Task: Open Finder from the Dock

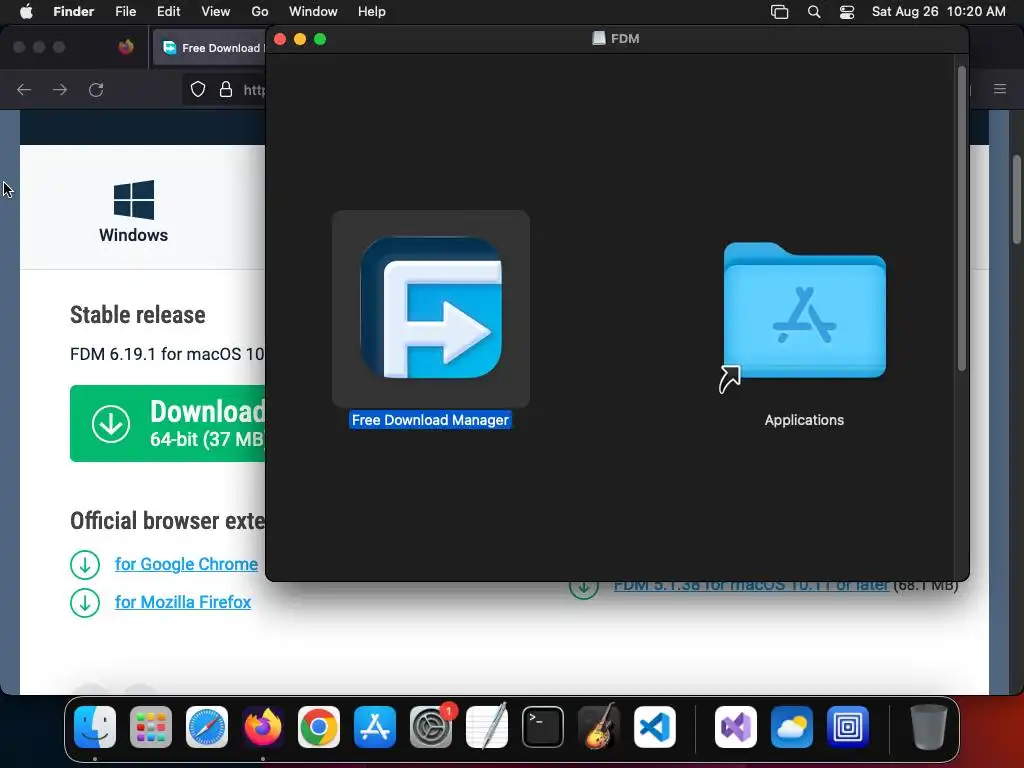Action: 95,727
